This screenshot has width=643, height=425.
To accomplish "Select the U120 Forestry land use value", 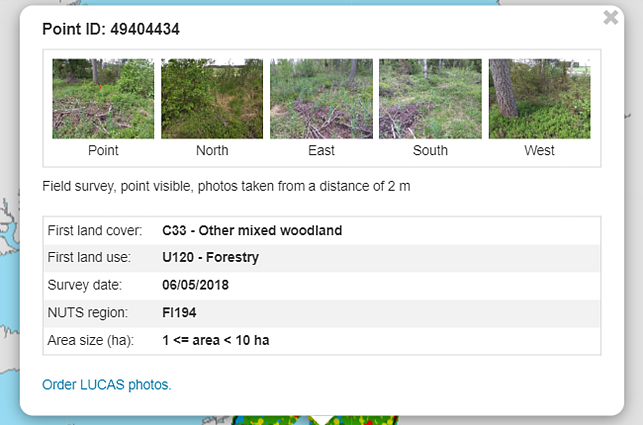I will click(x=211, y=258).
